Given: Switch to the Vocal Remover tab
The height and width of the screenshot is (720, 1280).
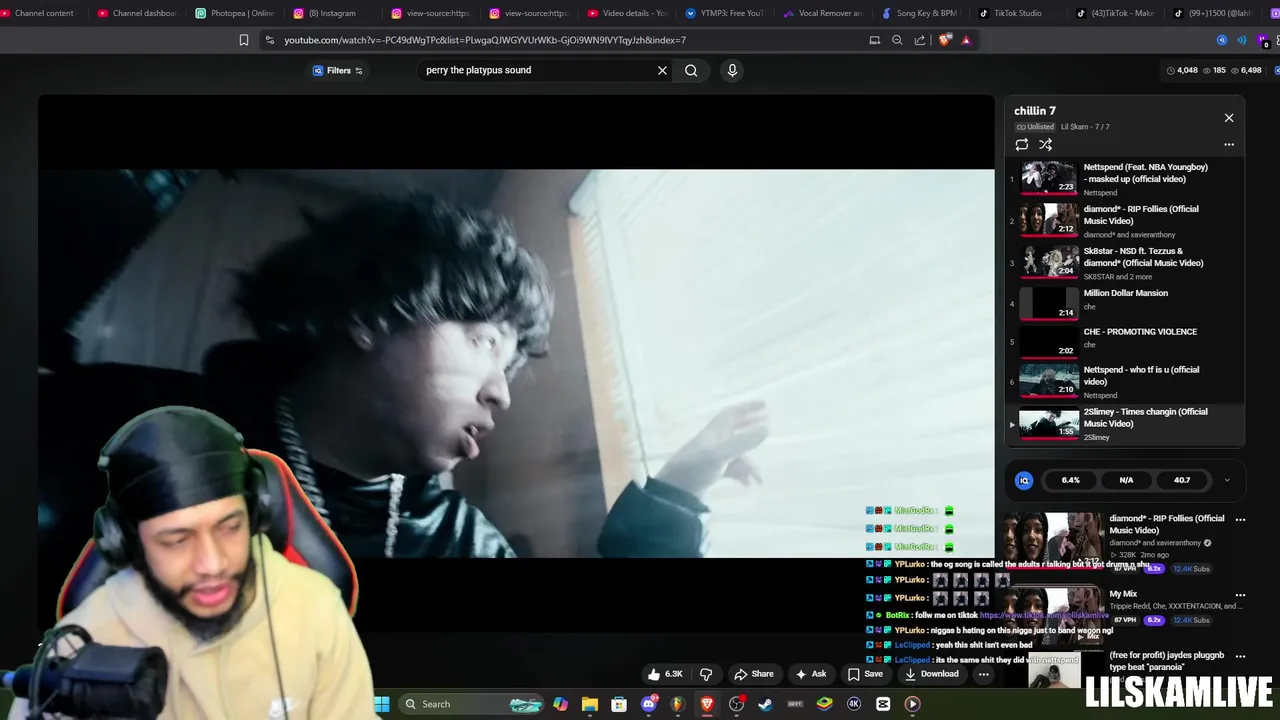Looking at the screenshot, I should [x=821, y=13].
